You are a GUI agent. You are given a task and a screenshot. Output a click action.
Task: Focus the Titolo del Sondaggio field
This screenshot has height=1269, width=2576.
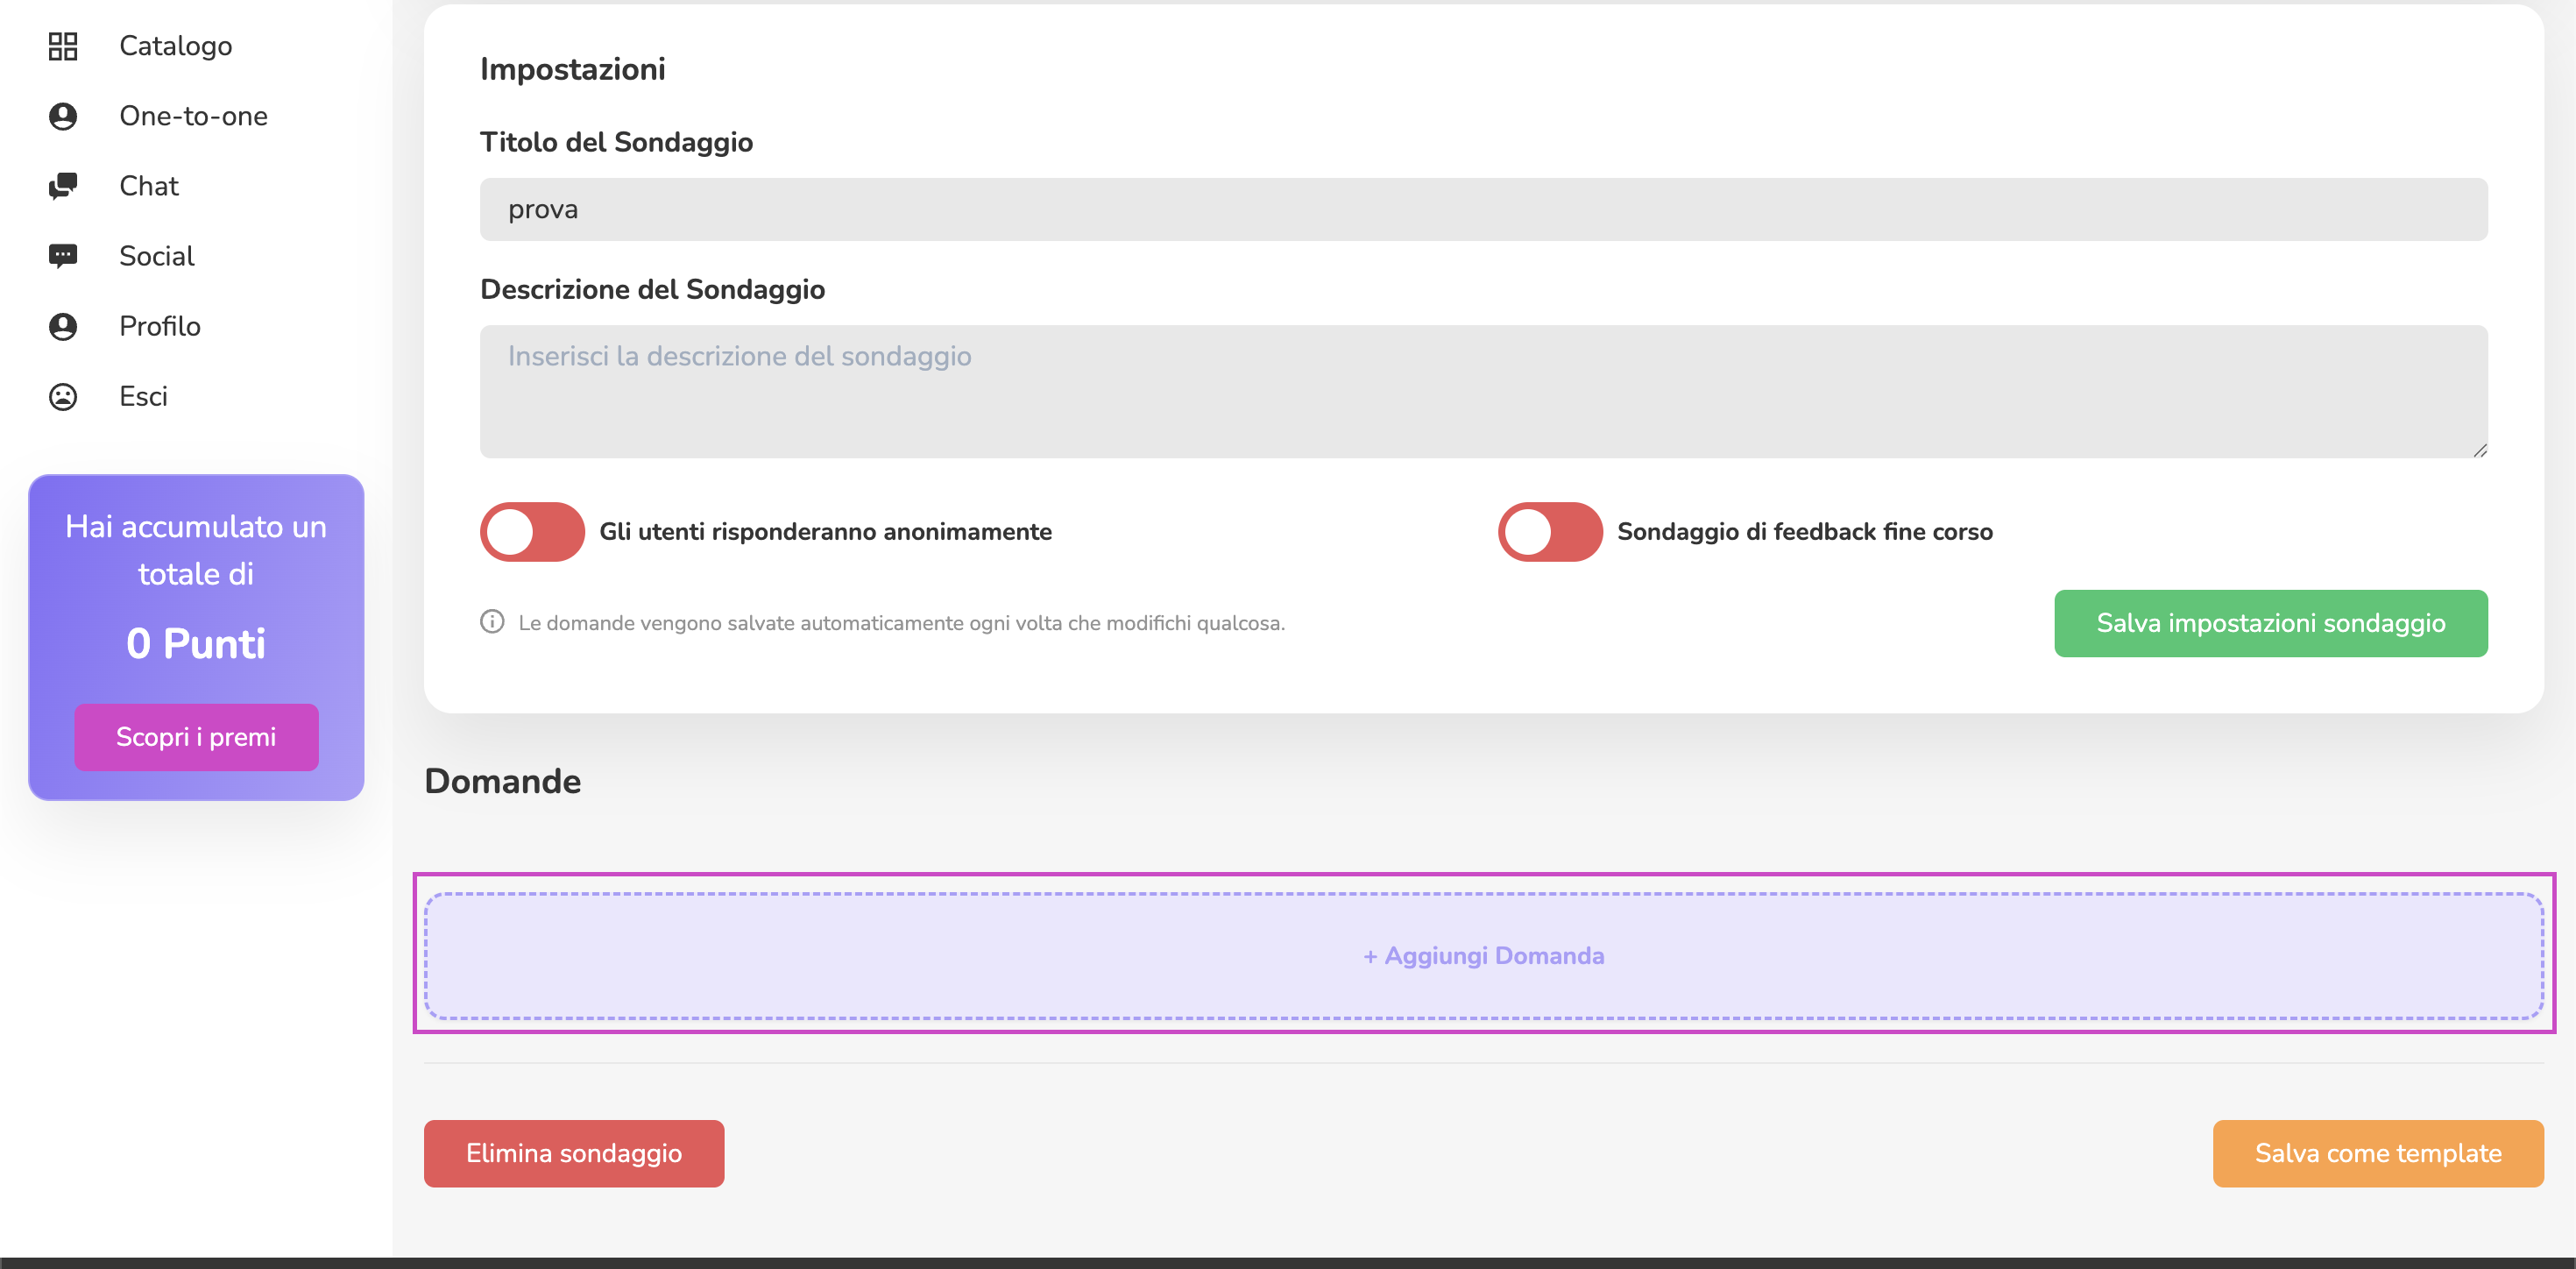pyautogui.click(x=1484, y=209)
